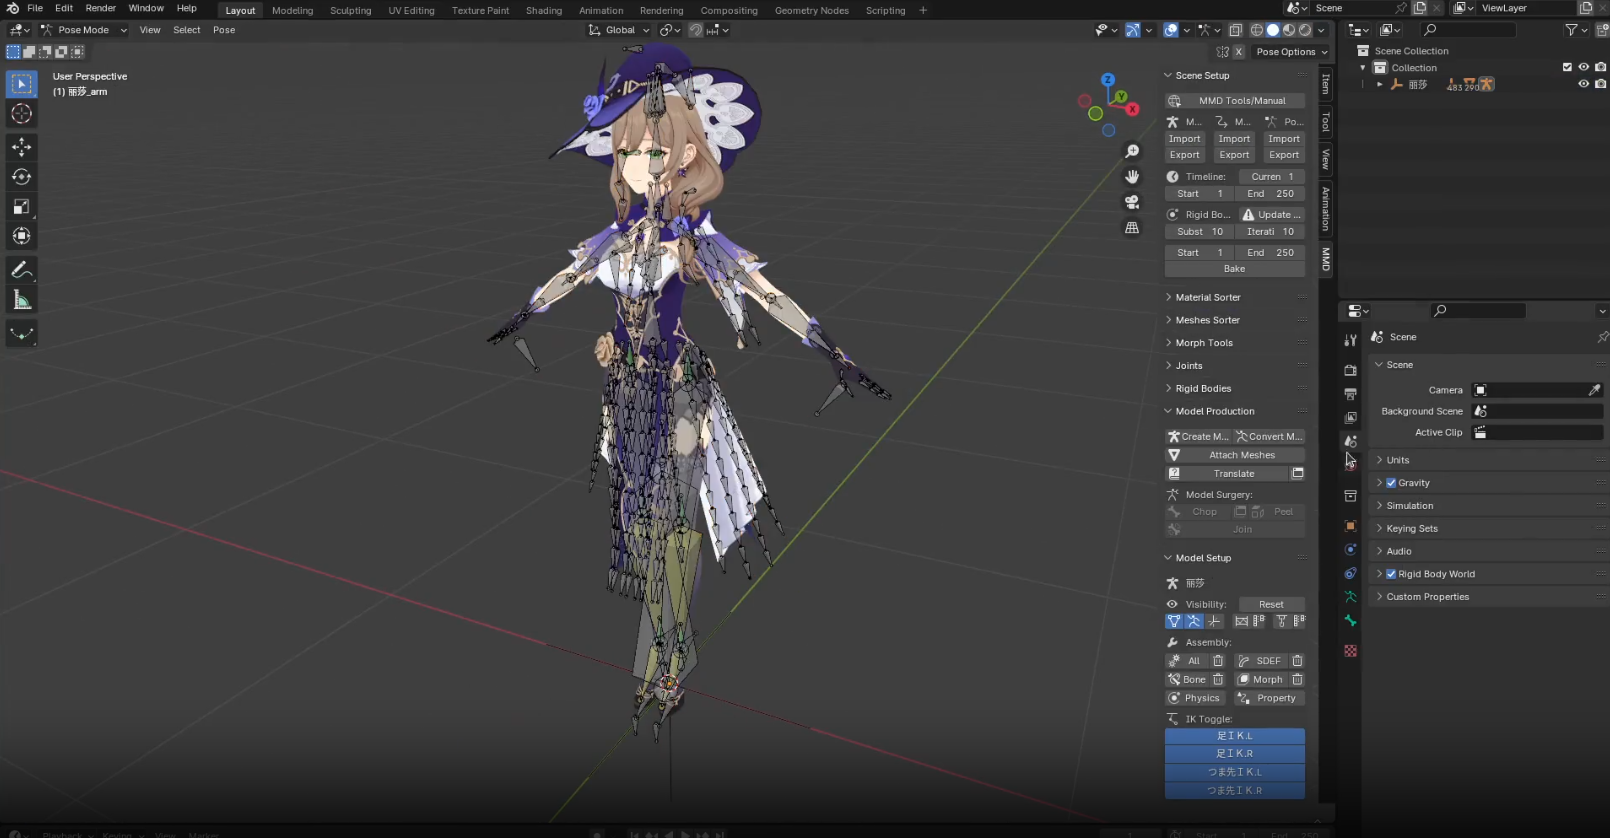Image resolution: width=1610 pixels, height=838 pixels.
Task: Click the Rigid Body Substeps field
Action: 1199,232
